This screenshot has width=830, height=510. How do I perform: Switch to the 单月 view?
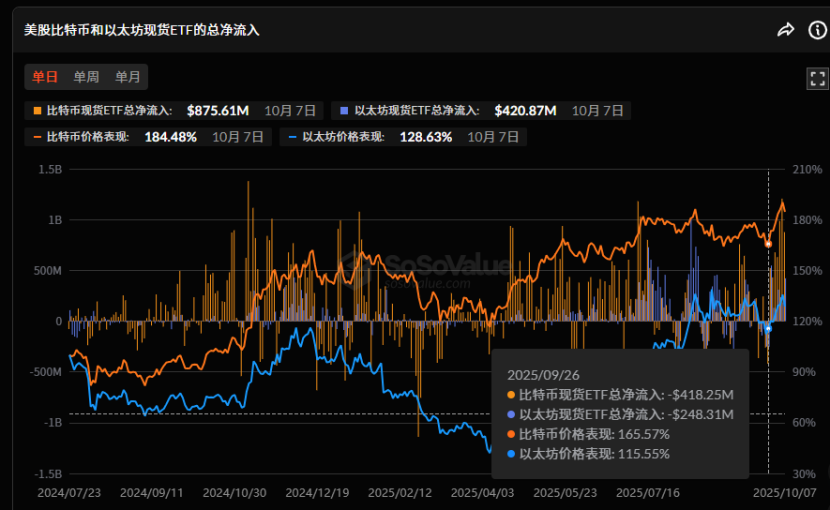(127, 77)
